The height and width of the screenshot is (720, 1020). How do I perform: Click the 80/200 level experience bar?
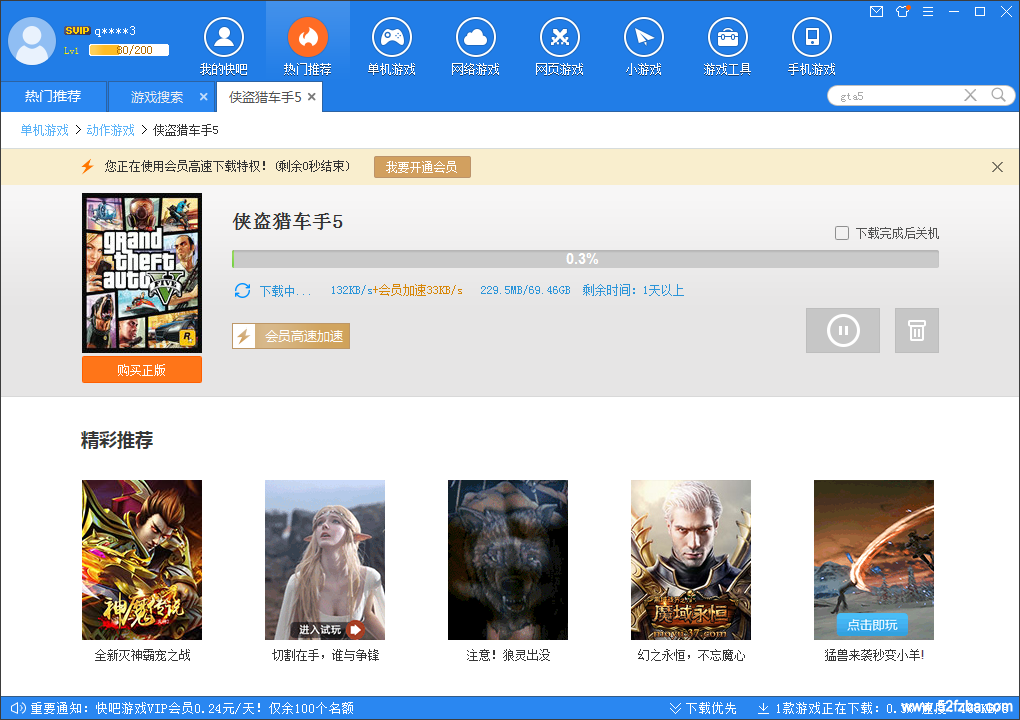[129, 50]
